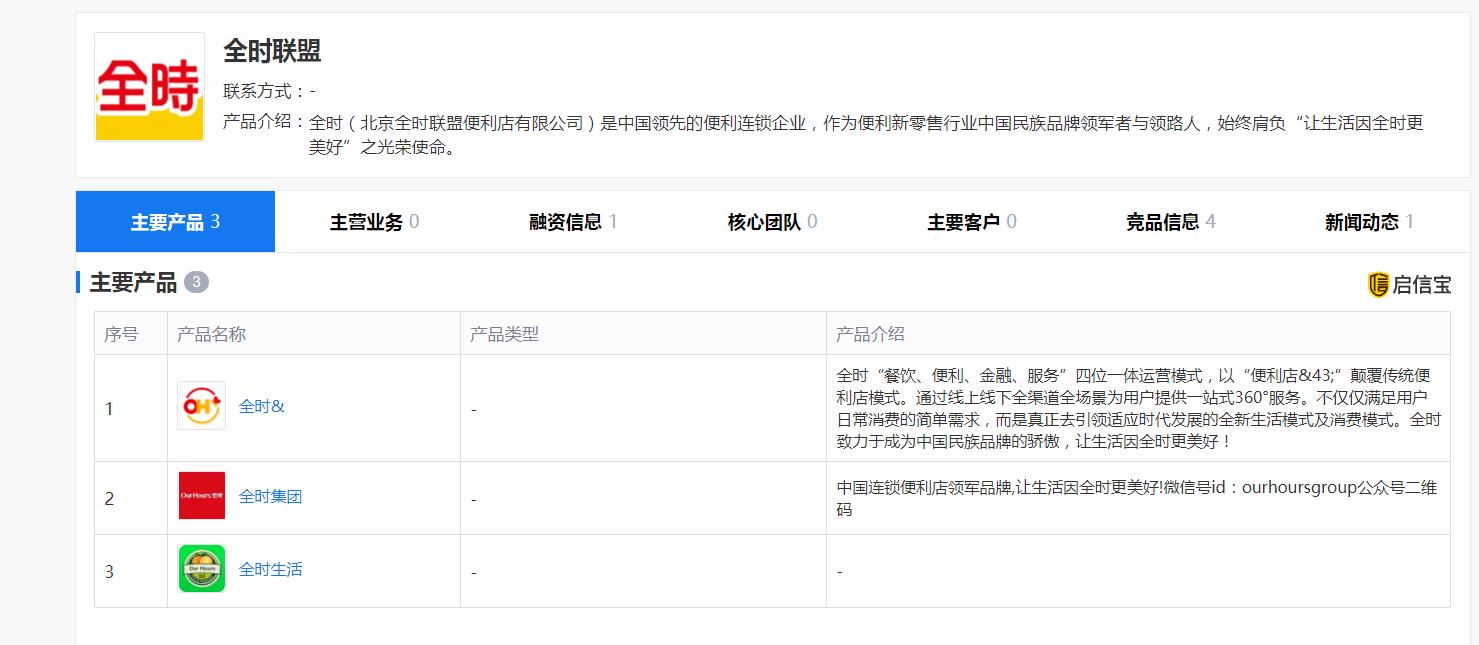Switch to the 主要客户 tab
The image size is (1479, 645).
(x=971, y=222)
